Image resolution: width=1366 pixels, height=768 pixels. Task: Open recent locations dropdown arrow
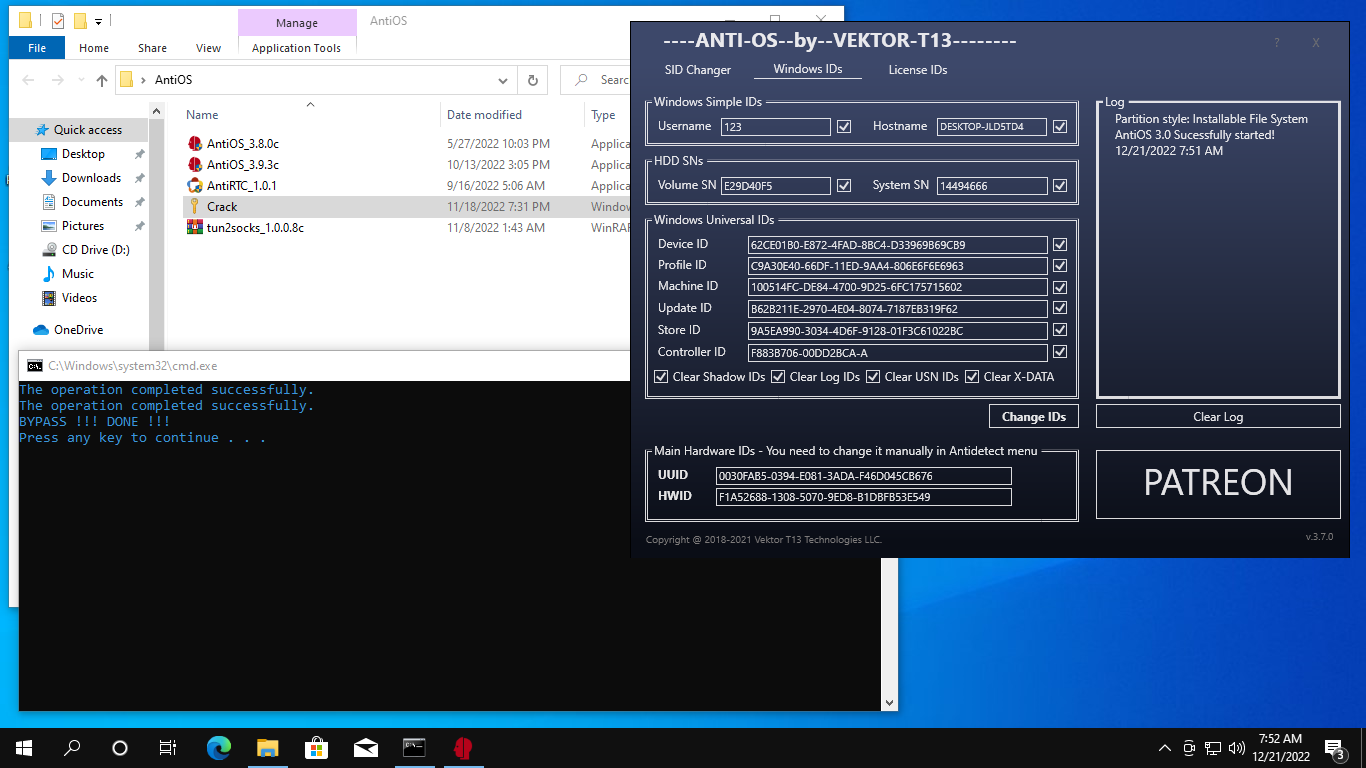(x=81, y=80)
